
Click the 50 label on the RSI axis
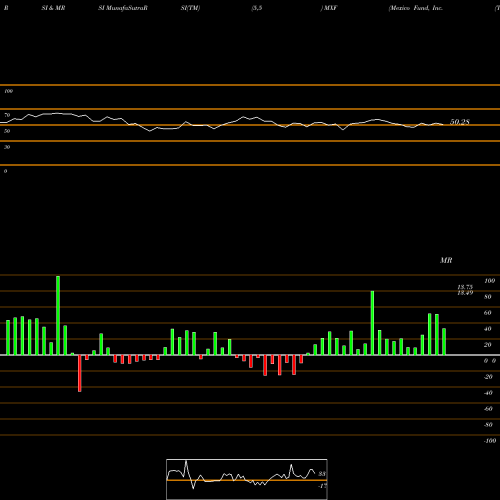7,131
